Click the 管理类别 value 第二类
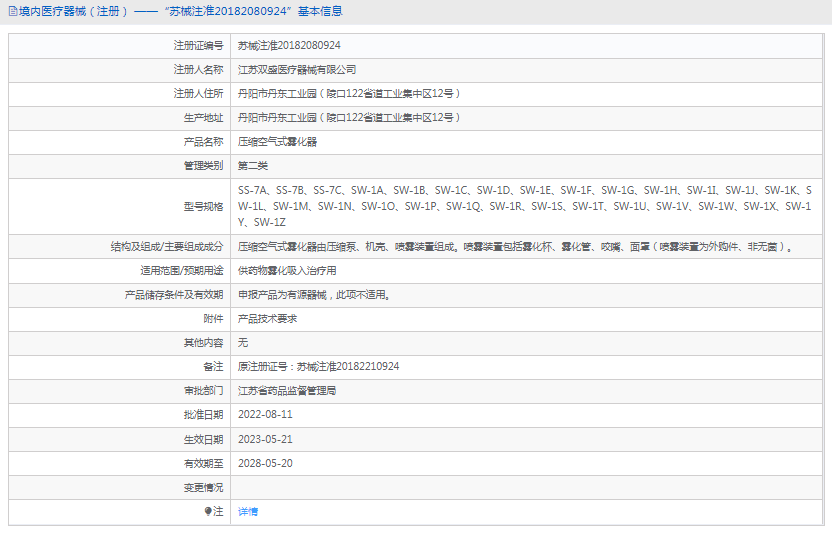Viewport: 832px width, 534px height. click(253, 166)
